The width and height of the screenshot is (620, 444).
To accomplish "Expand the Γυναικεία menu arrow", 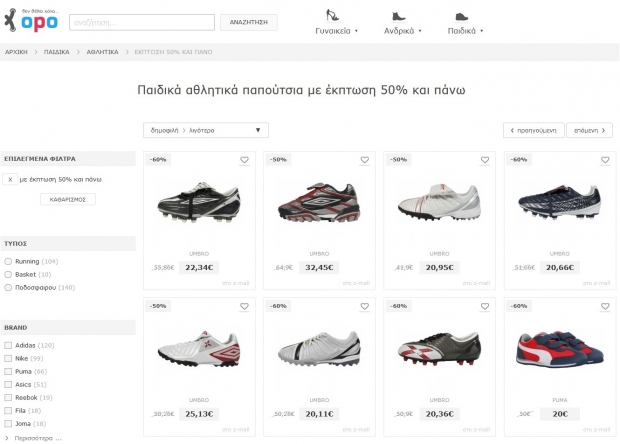I will click(x=356, y=31).
